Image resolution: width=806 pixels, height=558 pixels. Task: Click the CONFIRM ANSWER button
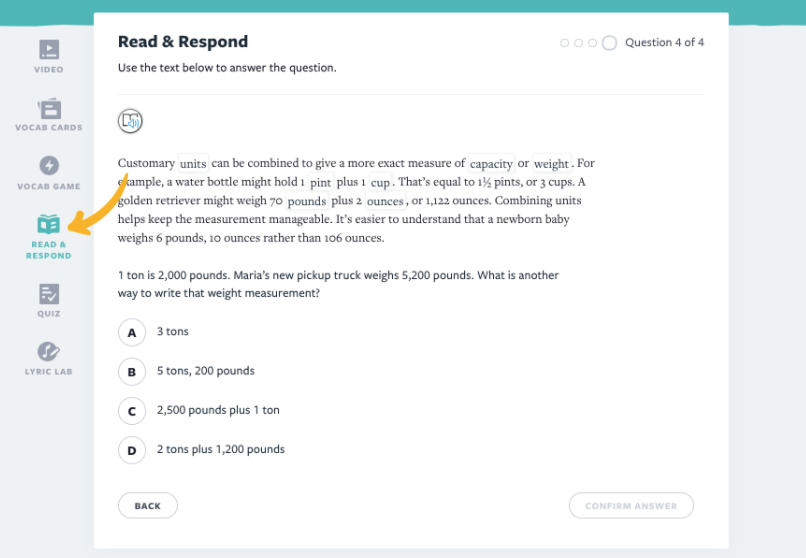(631, 506)
